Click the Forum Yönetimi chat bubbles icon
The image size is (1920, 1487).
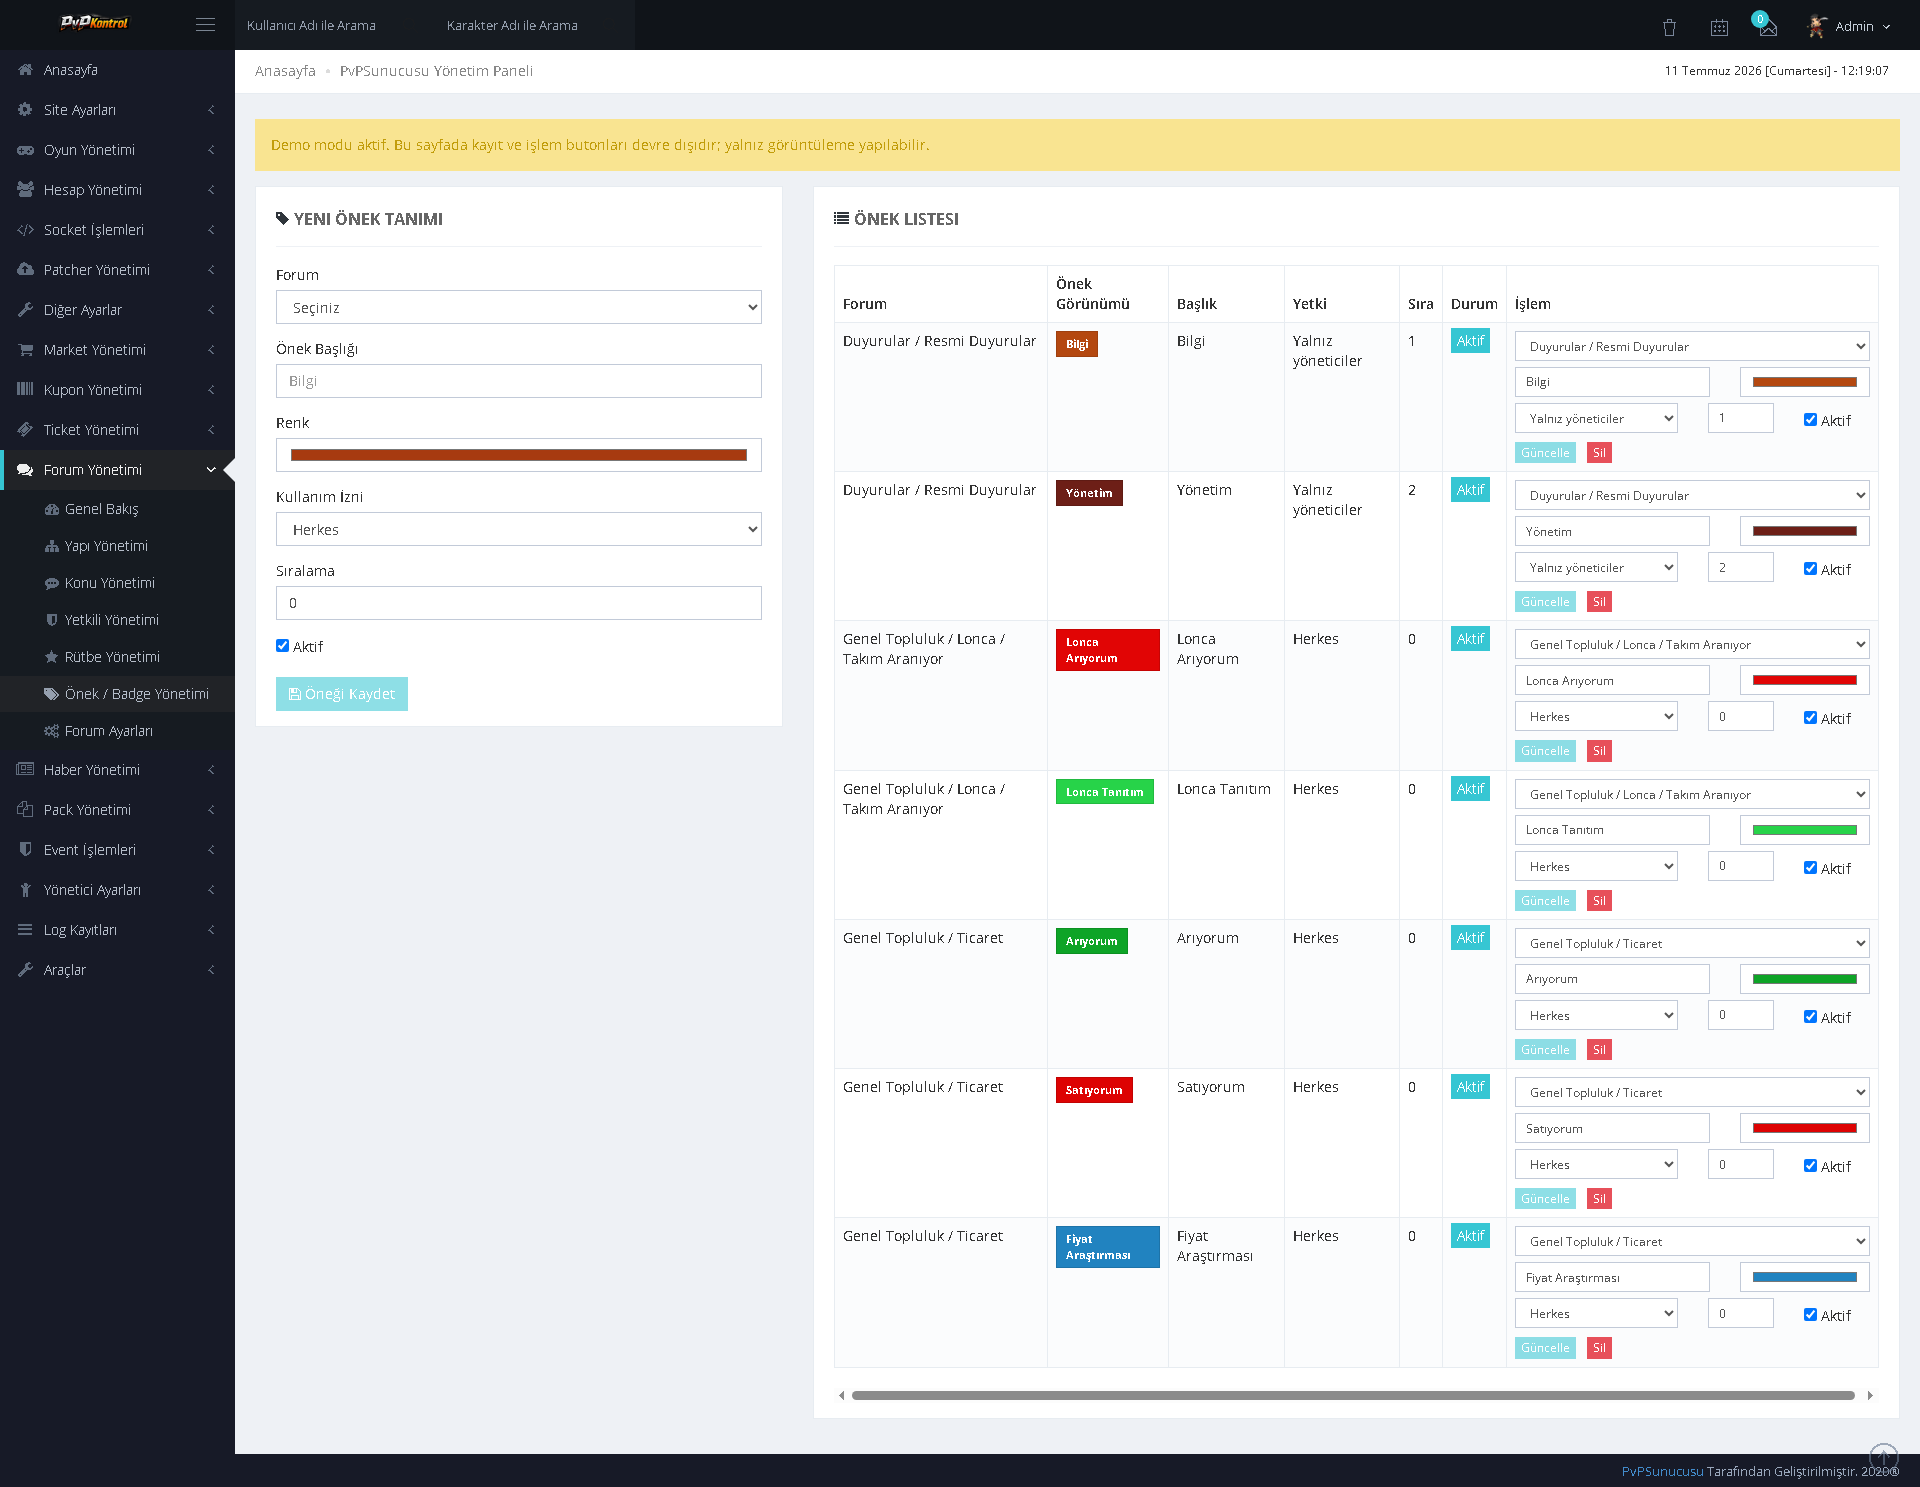25,470
